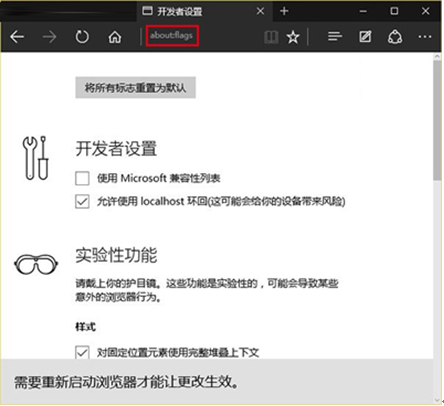Open a new tab with plus

pyautogui.click(x=284, y=11)
